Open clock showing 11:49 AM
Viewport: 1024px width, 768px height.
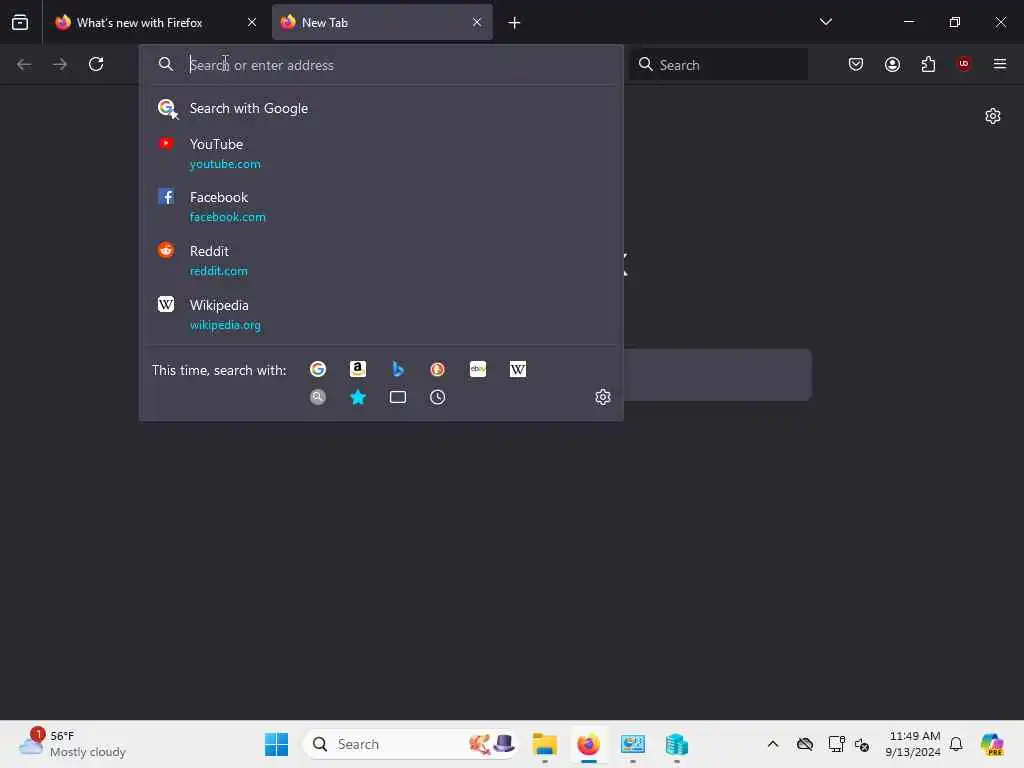913,744
